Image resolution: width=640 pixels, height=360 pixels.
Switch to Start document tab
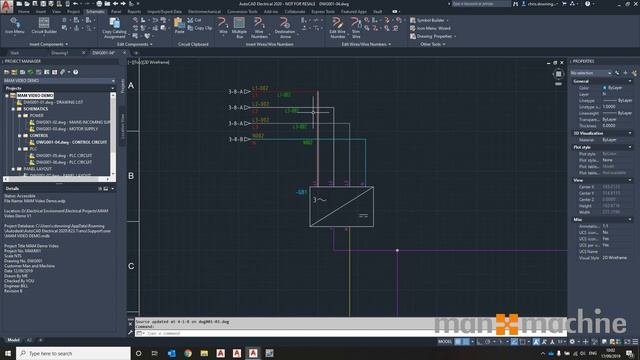point(15,53)
